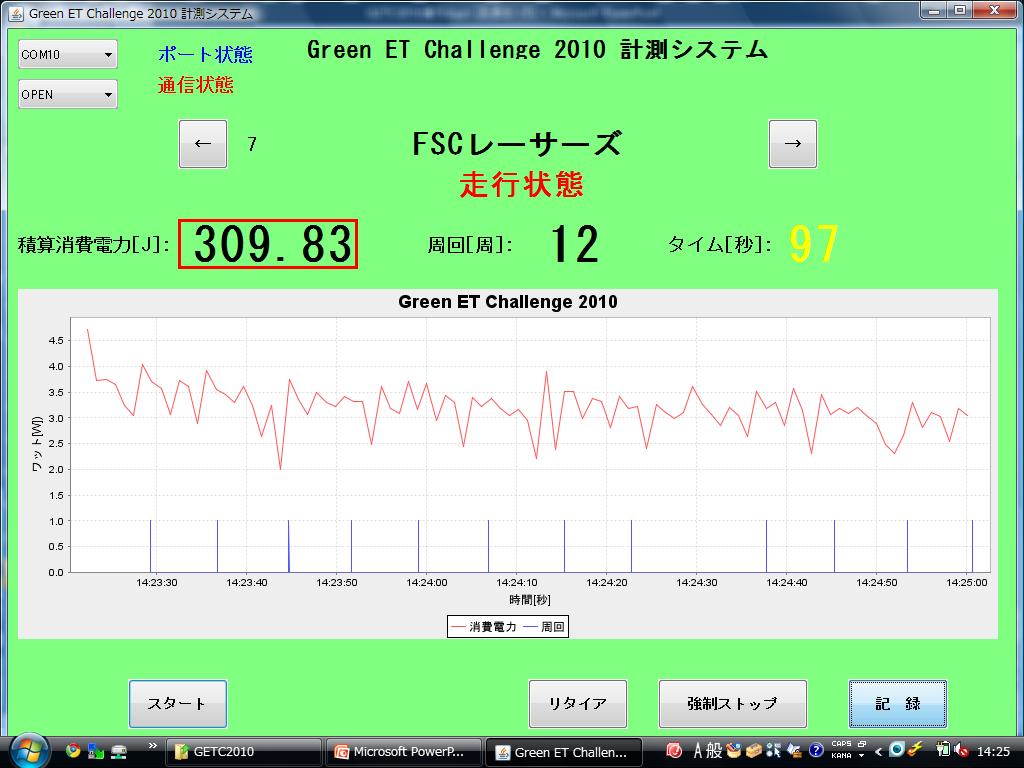Click the 記録 button
This screenshot has height=768, width=1024.
coord(897,704)
